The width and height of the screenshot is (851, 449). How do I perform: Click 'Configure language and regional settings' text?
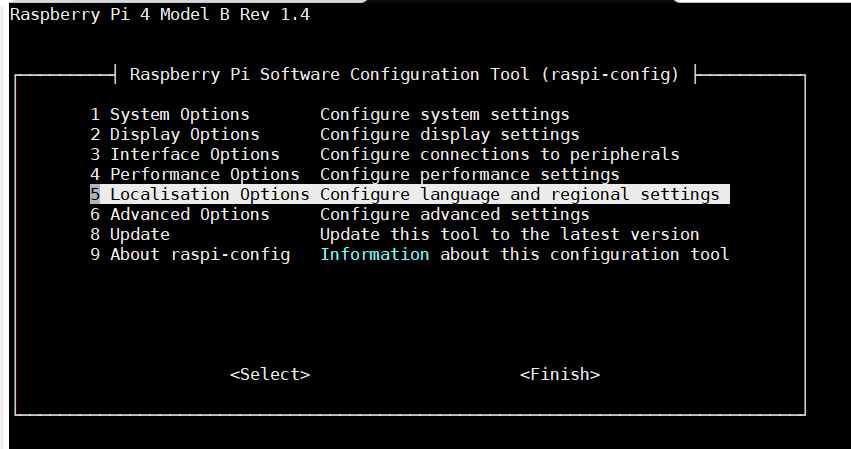coord(519,194)
